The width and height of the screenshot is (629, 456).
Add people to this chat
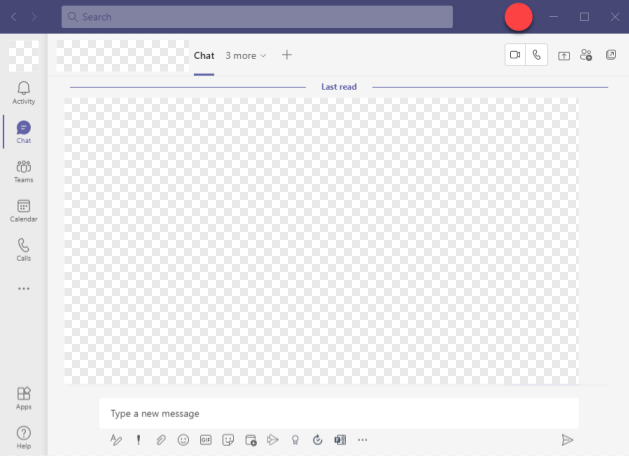(x=586, y=55)
